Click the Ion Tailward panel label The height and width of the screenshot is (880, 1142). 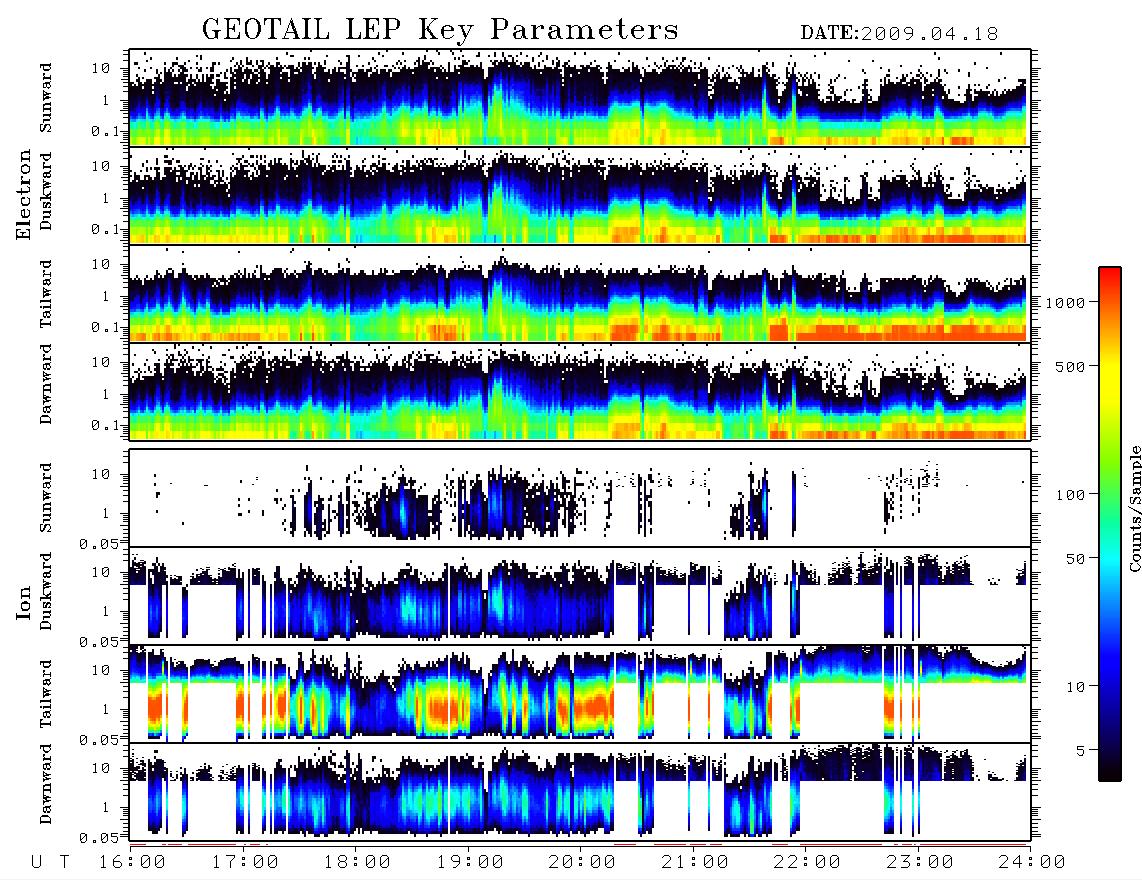coord(46,694)
